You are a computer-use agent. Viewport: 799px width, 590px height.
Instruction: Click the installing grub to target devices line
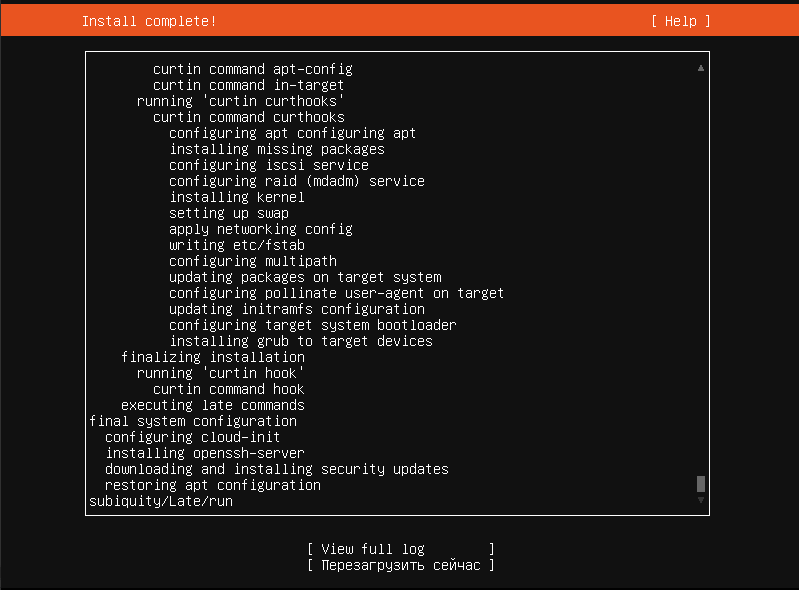point(300,341)
